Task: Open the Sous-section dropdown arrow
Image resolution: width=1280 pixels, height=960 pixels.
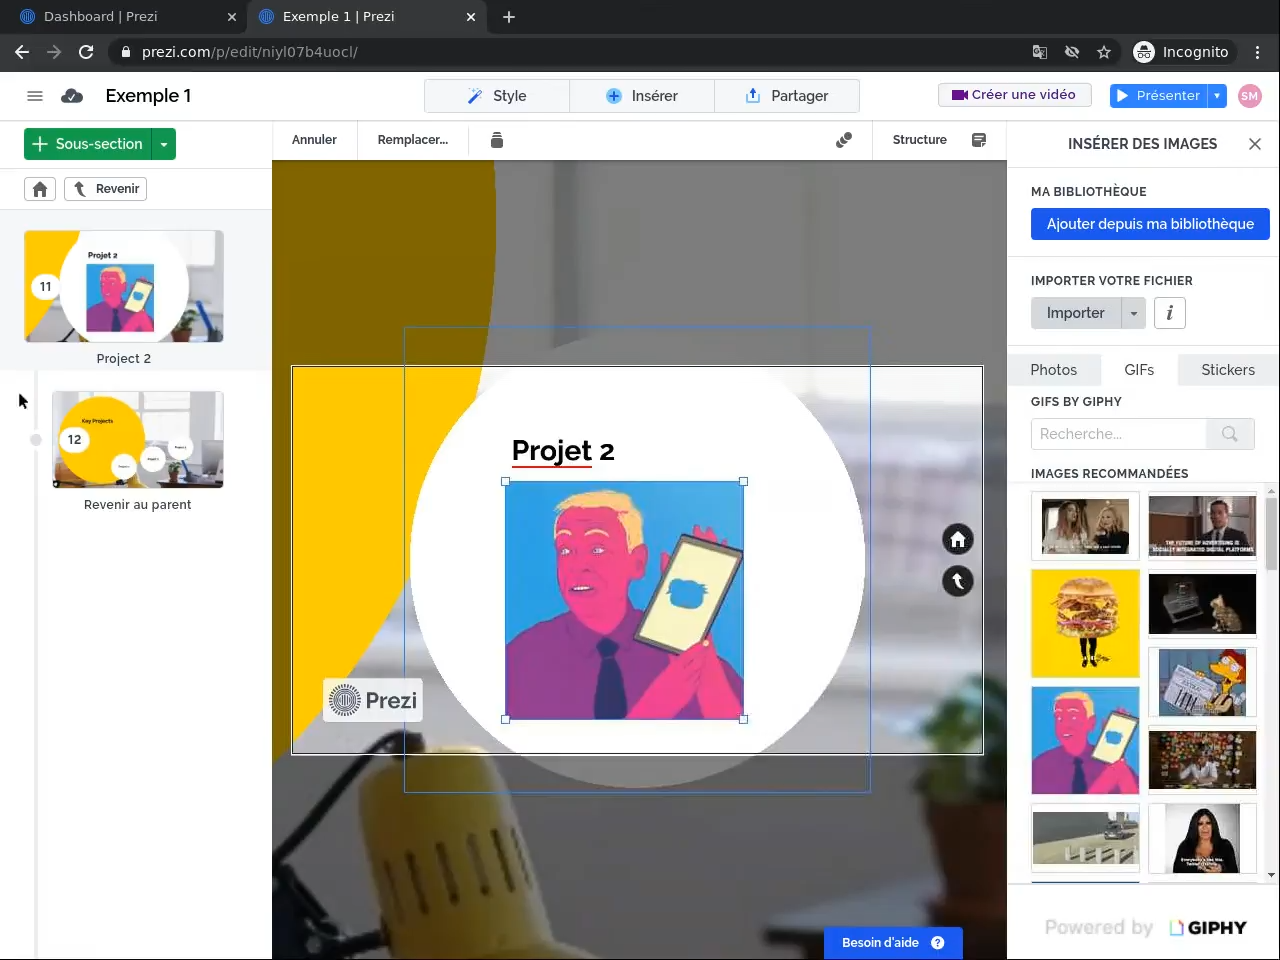Action: (164, 144)
